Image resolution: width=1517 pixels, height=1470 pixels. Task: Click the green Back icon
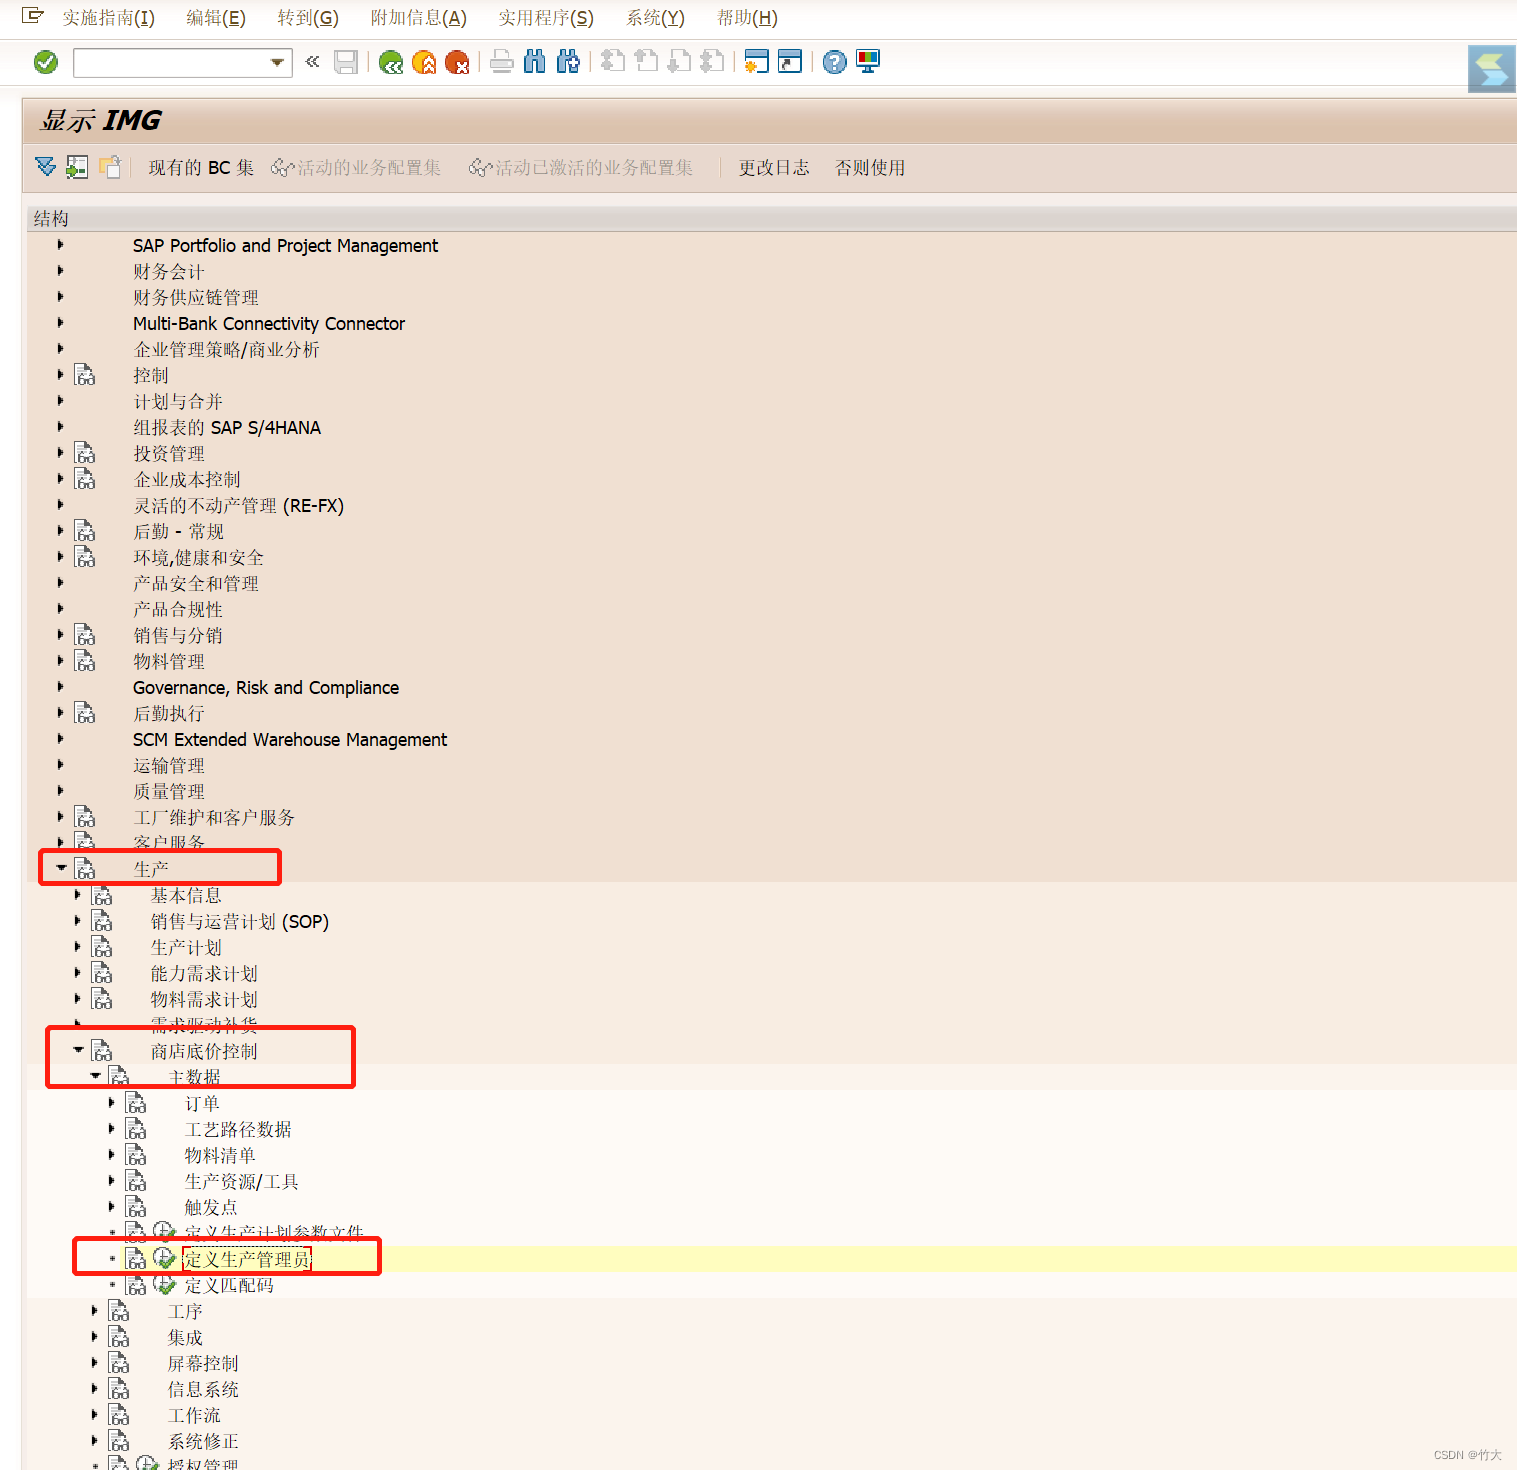tap(391, 62)
